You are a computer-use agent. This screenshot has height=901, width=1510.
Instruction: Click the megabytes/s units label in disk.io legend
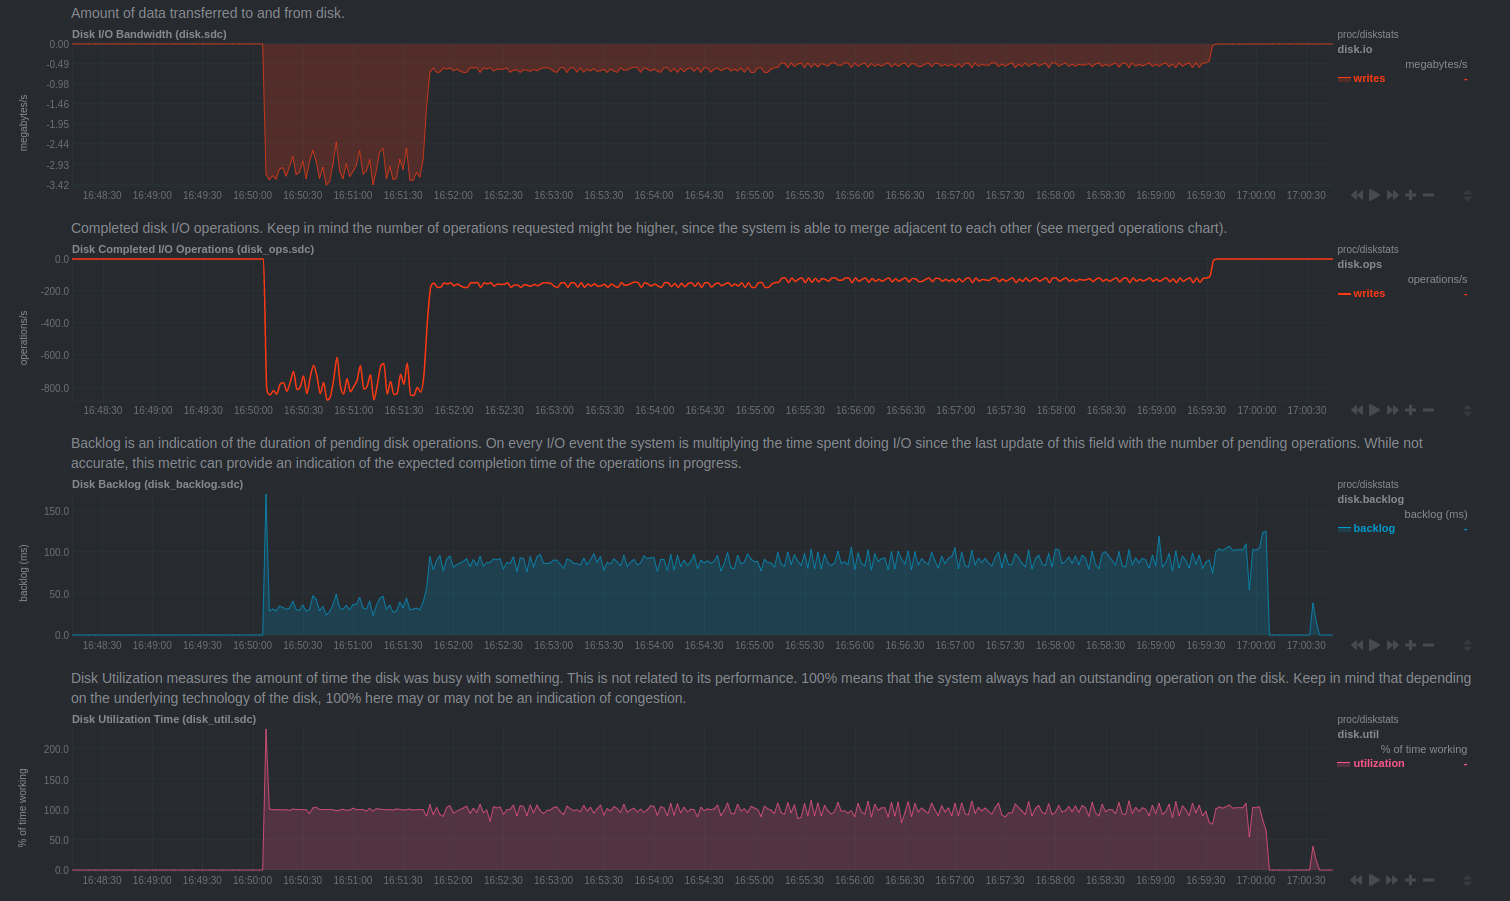click(x=1436, y=64)
